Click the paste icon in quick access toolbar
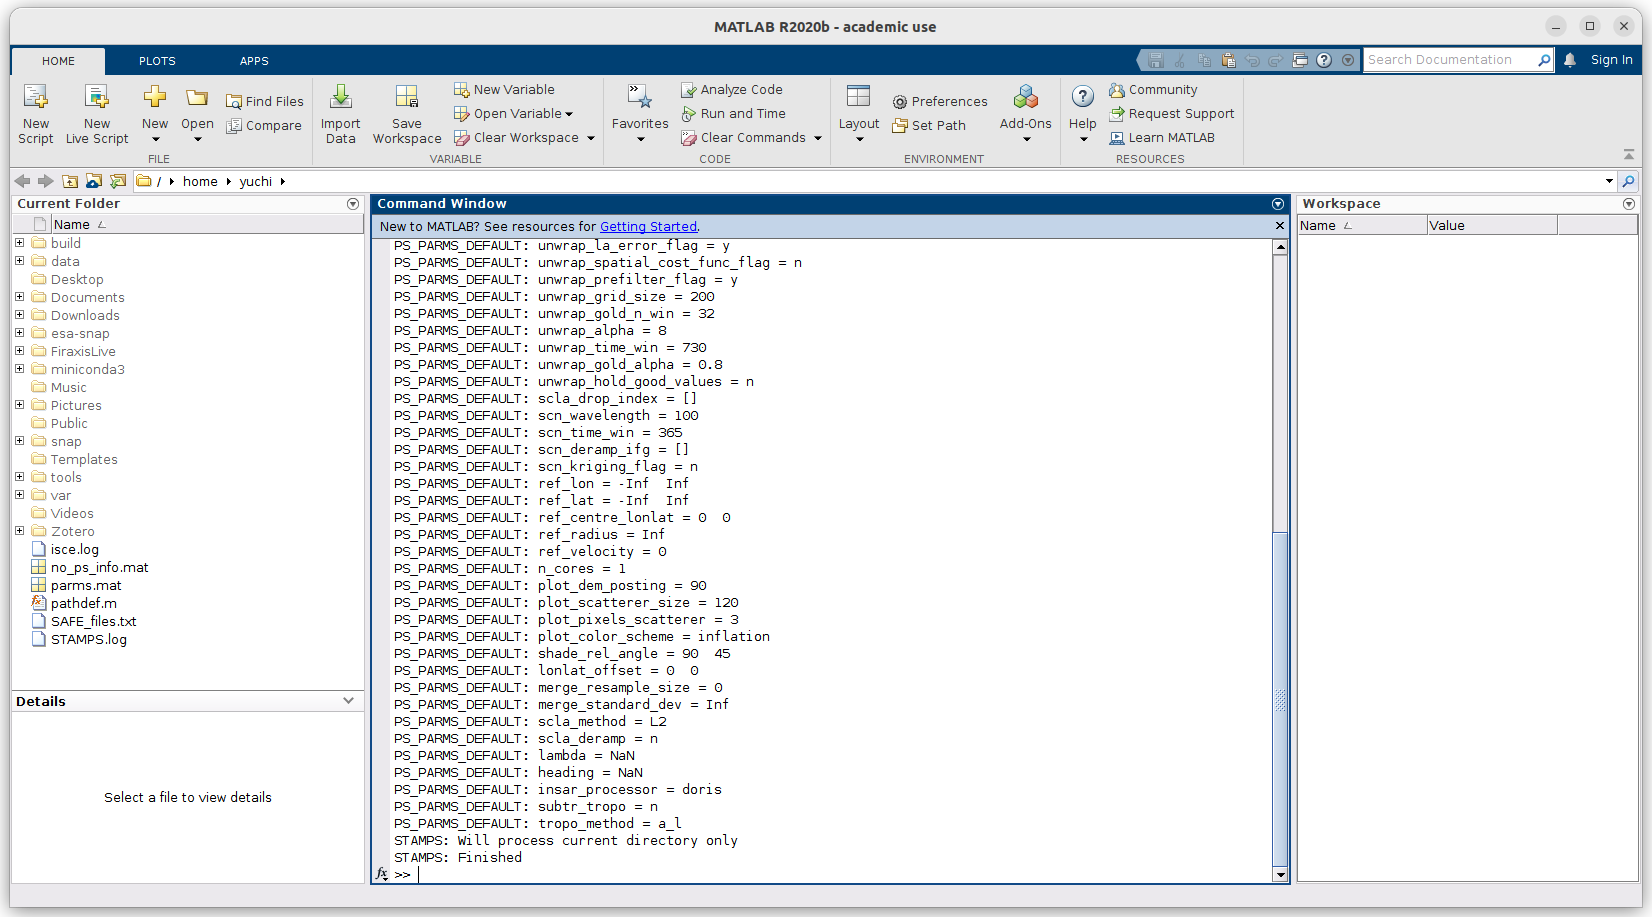Image resolution: width=1652 pixels, height=917 pixels. pos(1228,60)
